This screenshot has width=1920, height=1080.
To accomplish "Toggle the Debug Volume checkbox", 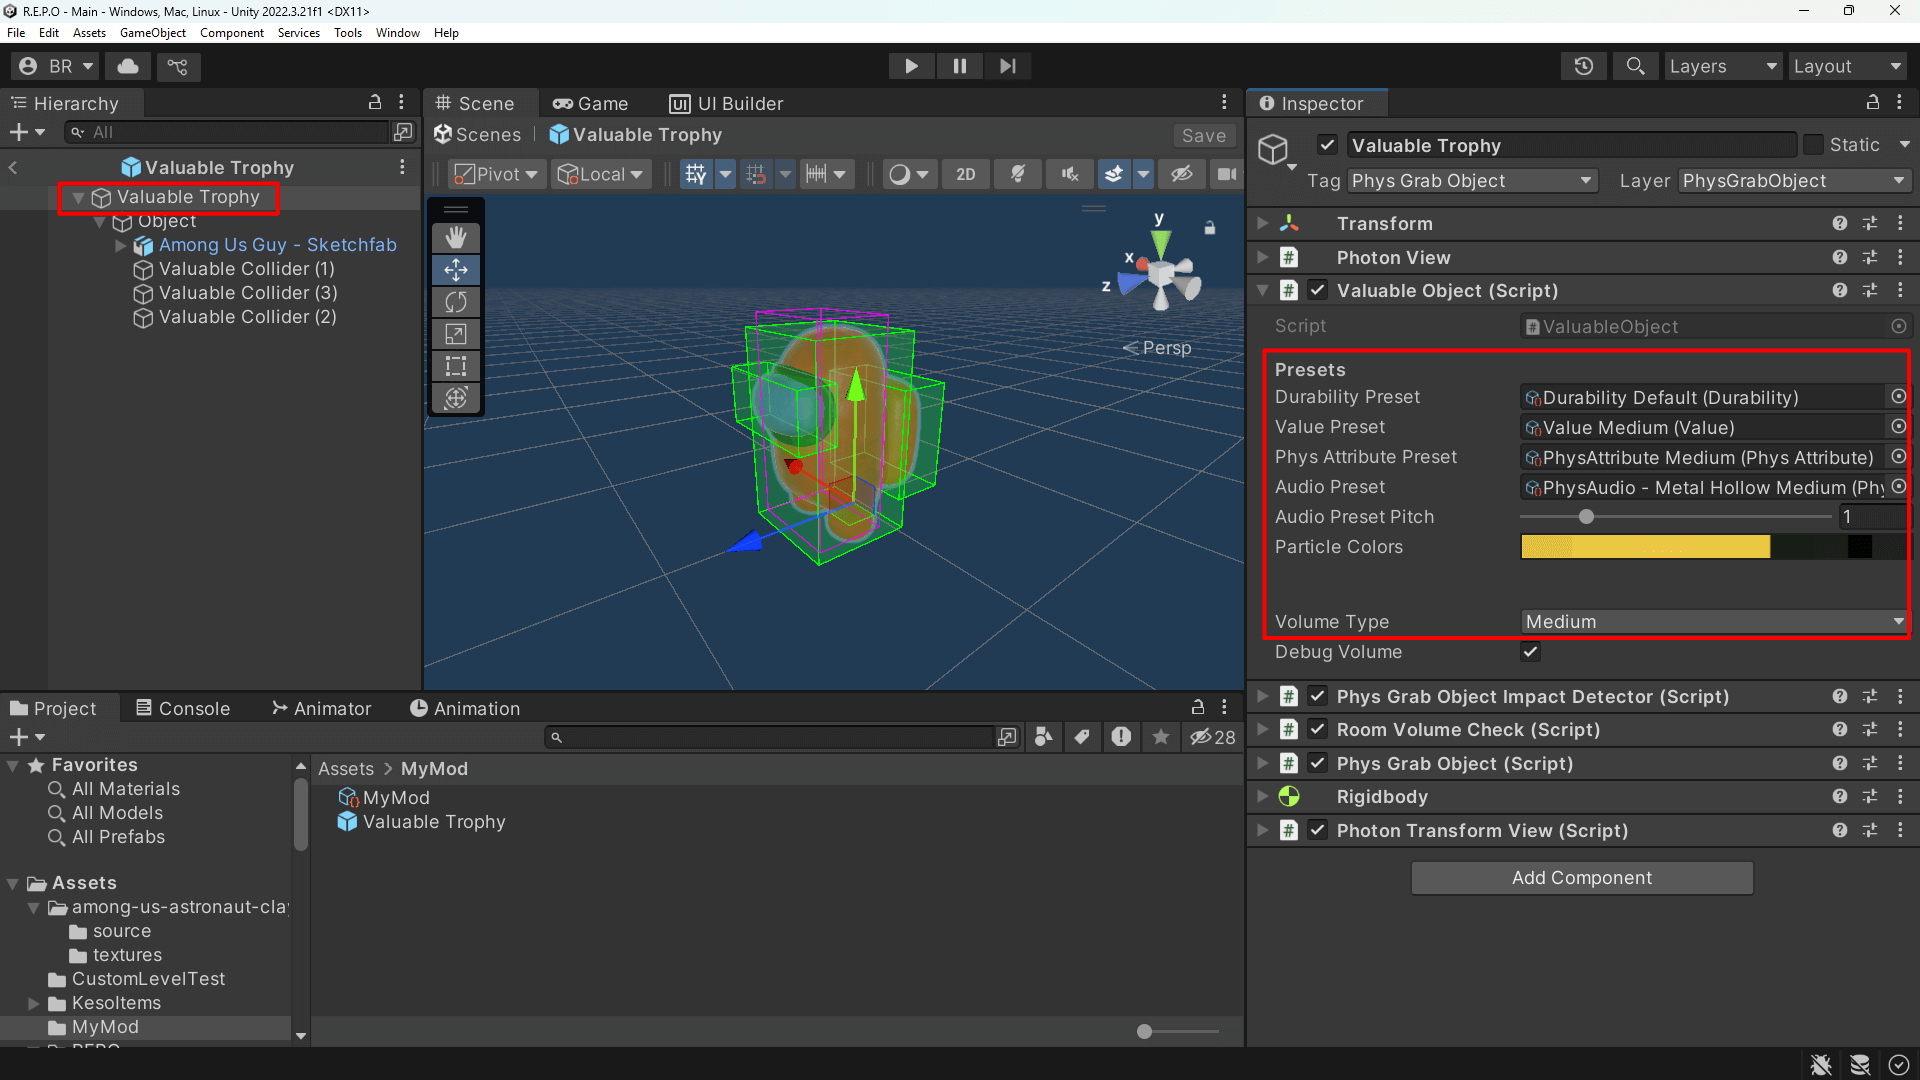I will coord(1530,651).
